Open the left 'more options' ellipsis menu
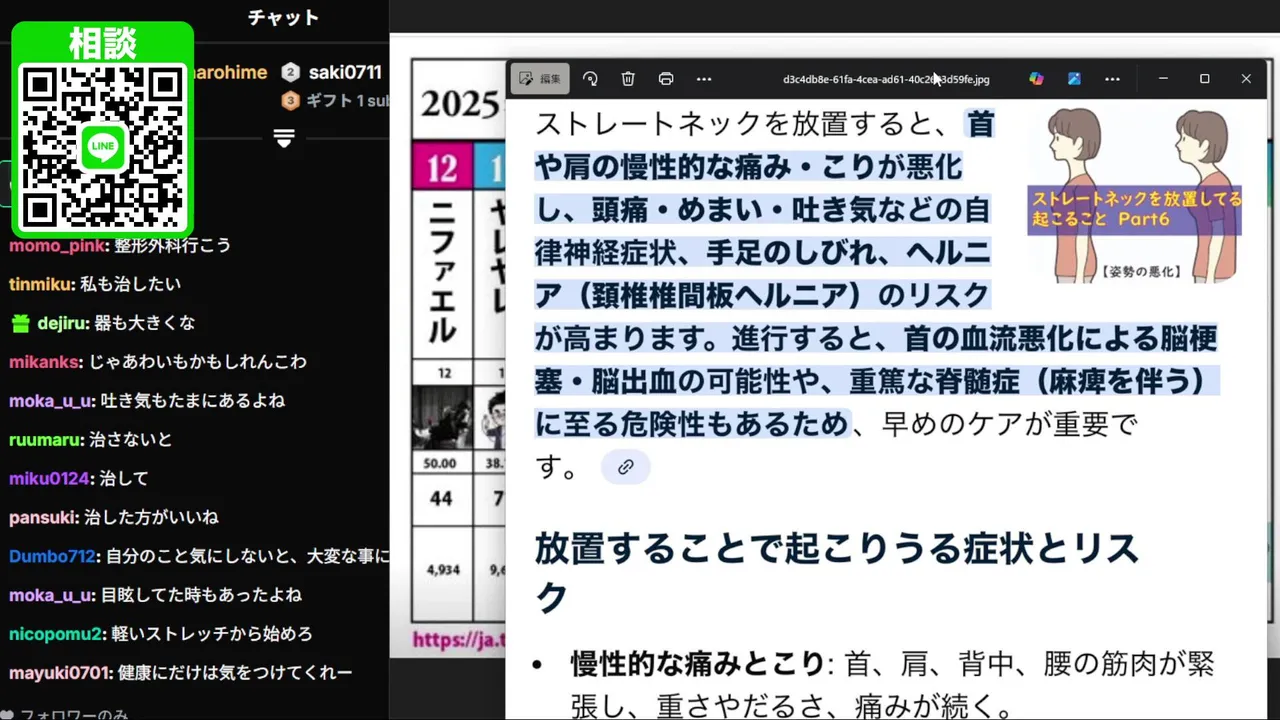This screenshot has width=1280, height=720. [x=704, y=79]
